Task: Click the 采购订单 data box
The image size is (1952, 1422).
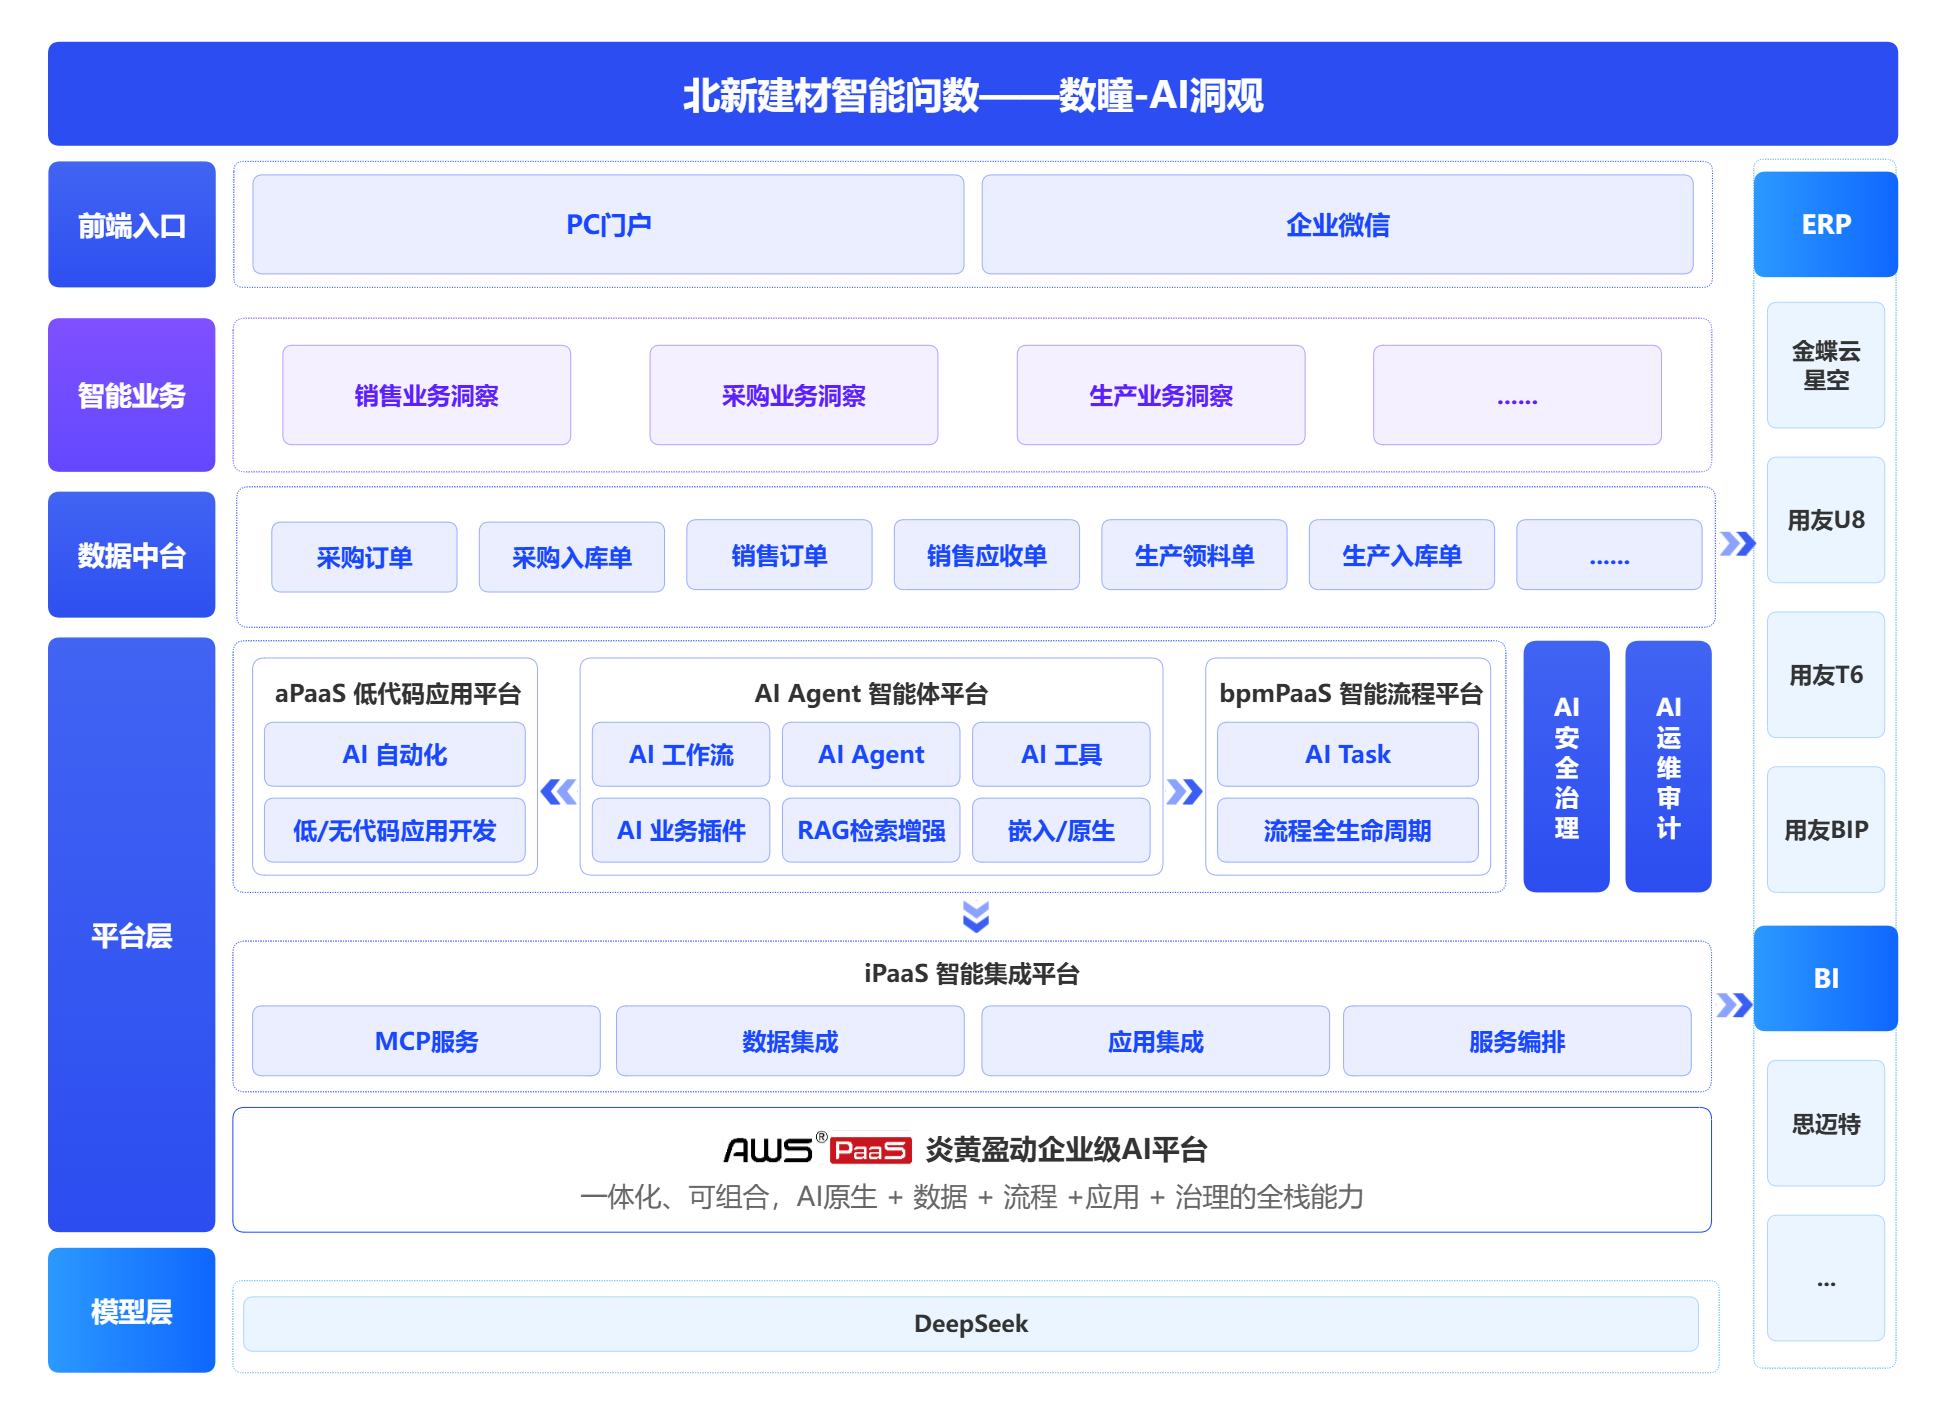Action: click(x=364, y=557)
